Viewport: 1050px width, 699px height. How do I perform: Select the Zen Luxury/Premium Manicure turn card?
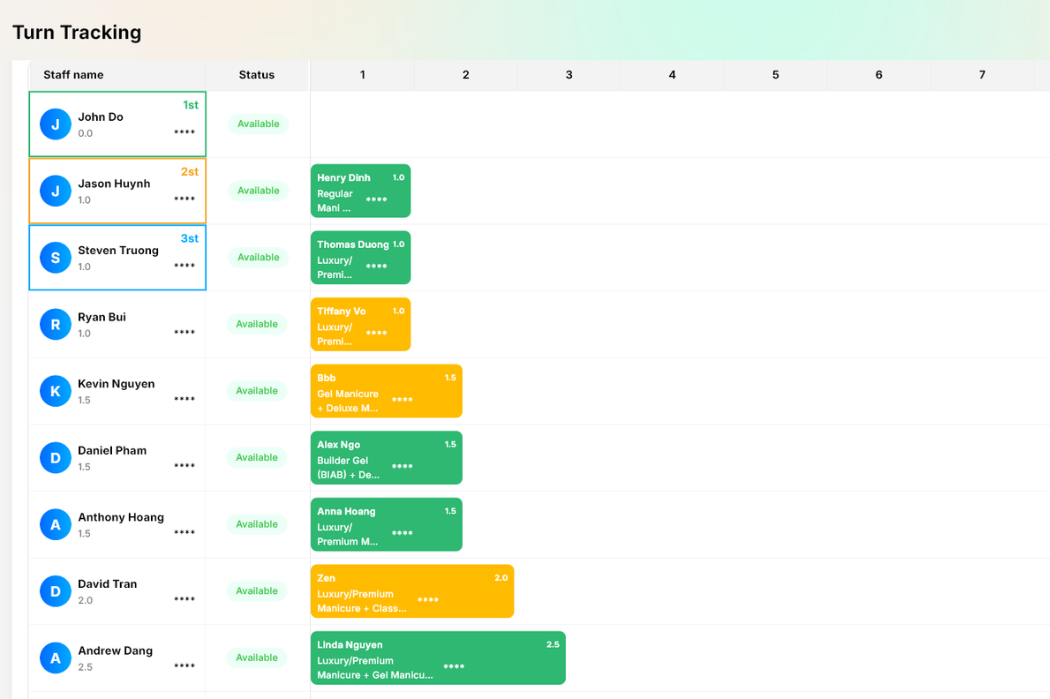coord(412,591)
